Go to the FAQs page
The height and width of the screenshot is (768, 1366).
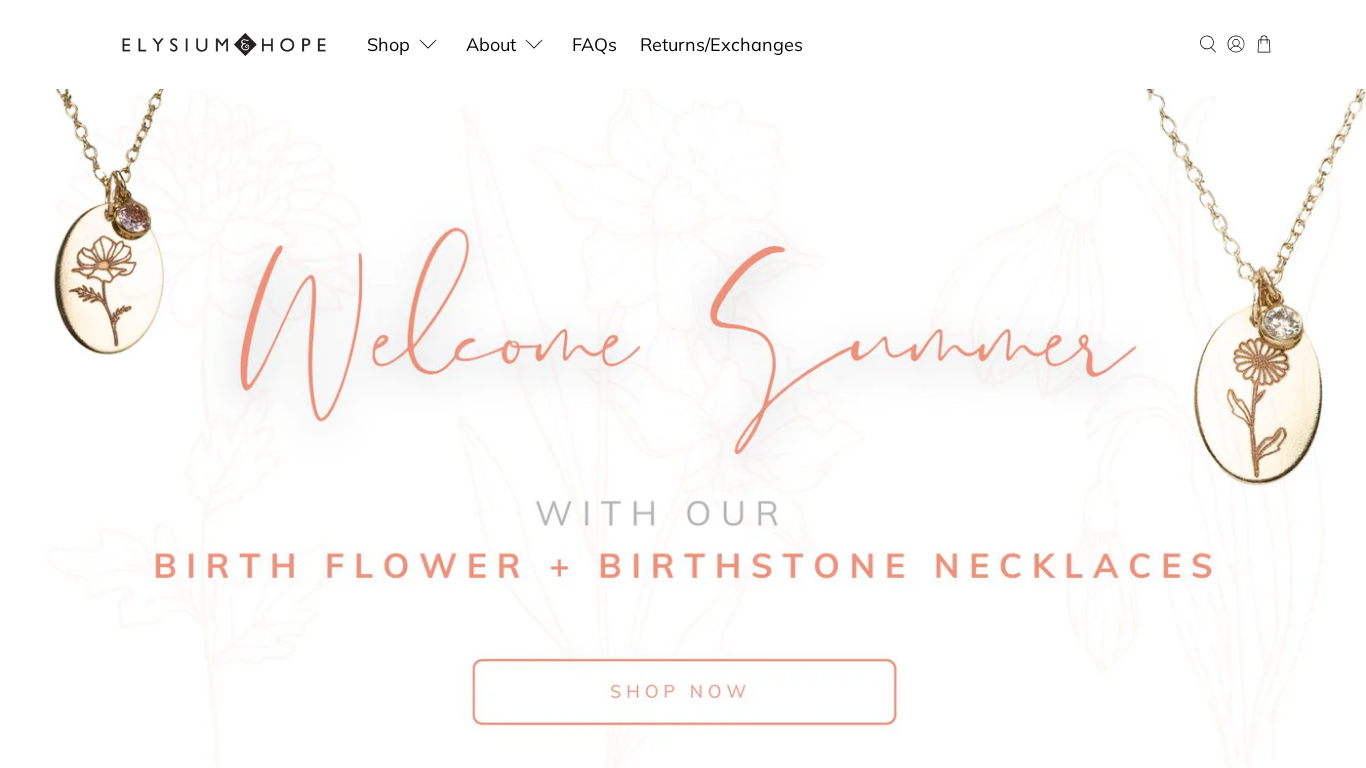pyautogui.click(x=594, y=45)
